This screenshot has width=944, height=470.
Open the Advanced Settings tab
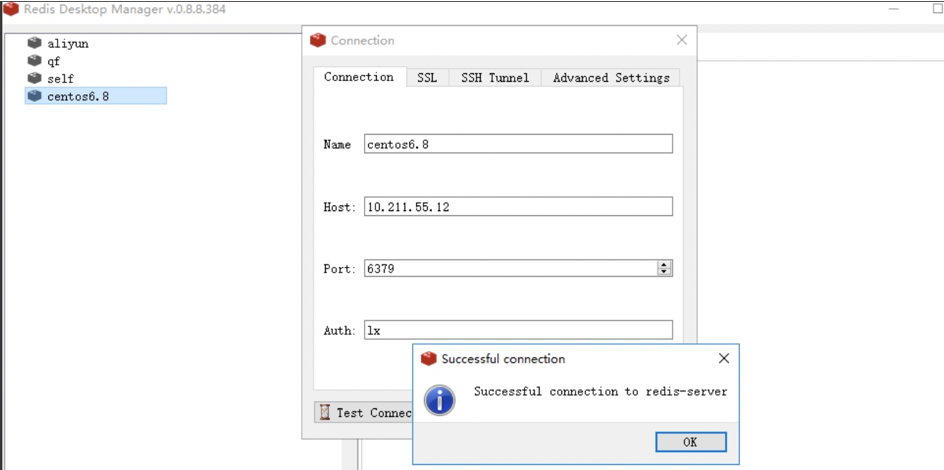click(611, 78)
